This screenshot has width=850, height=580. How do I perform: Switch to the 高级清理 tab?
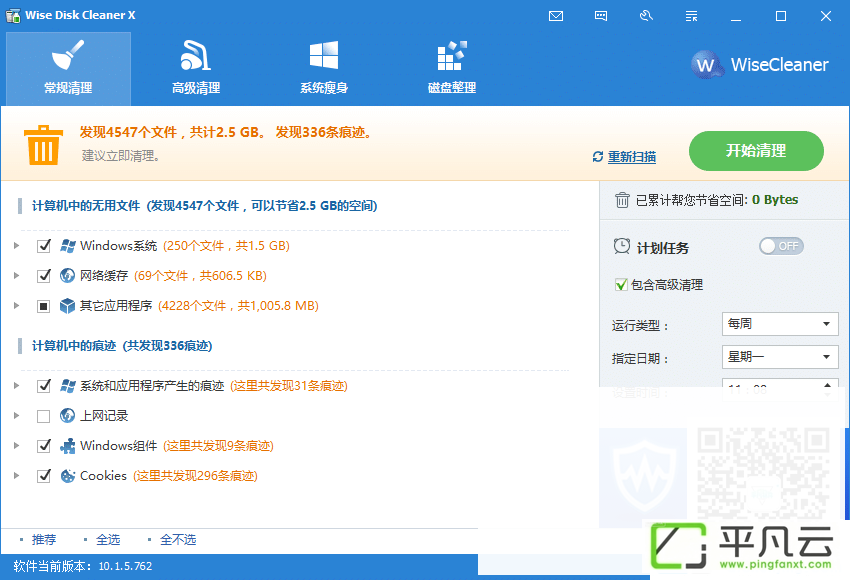(196, 68)
